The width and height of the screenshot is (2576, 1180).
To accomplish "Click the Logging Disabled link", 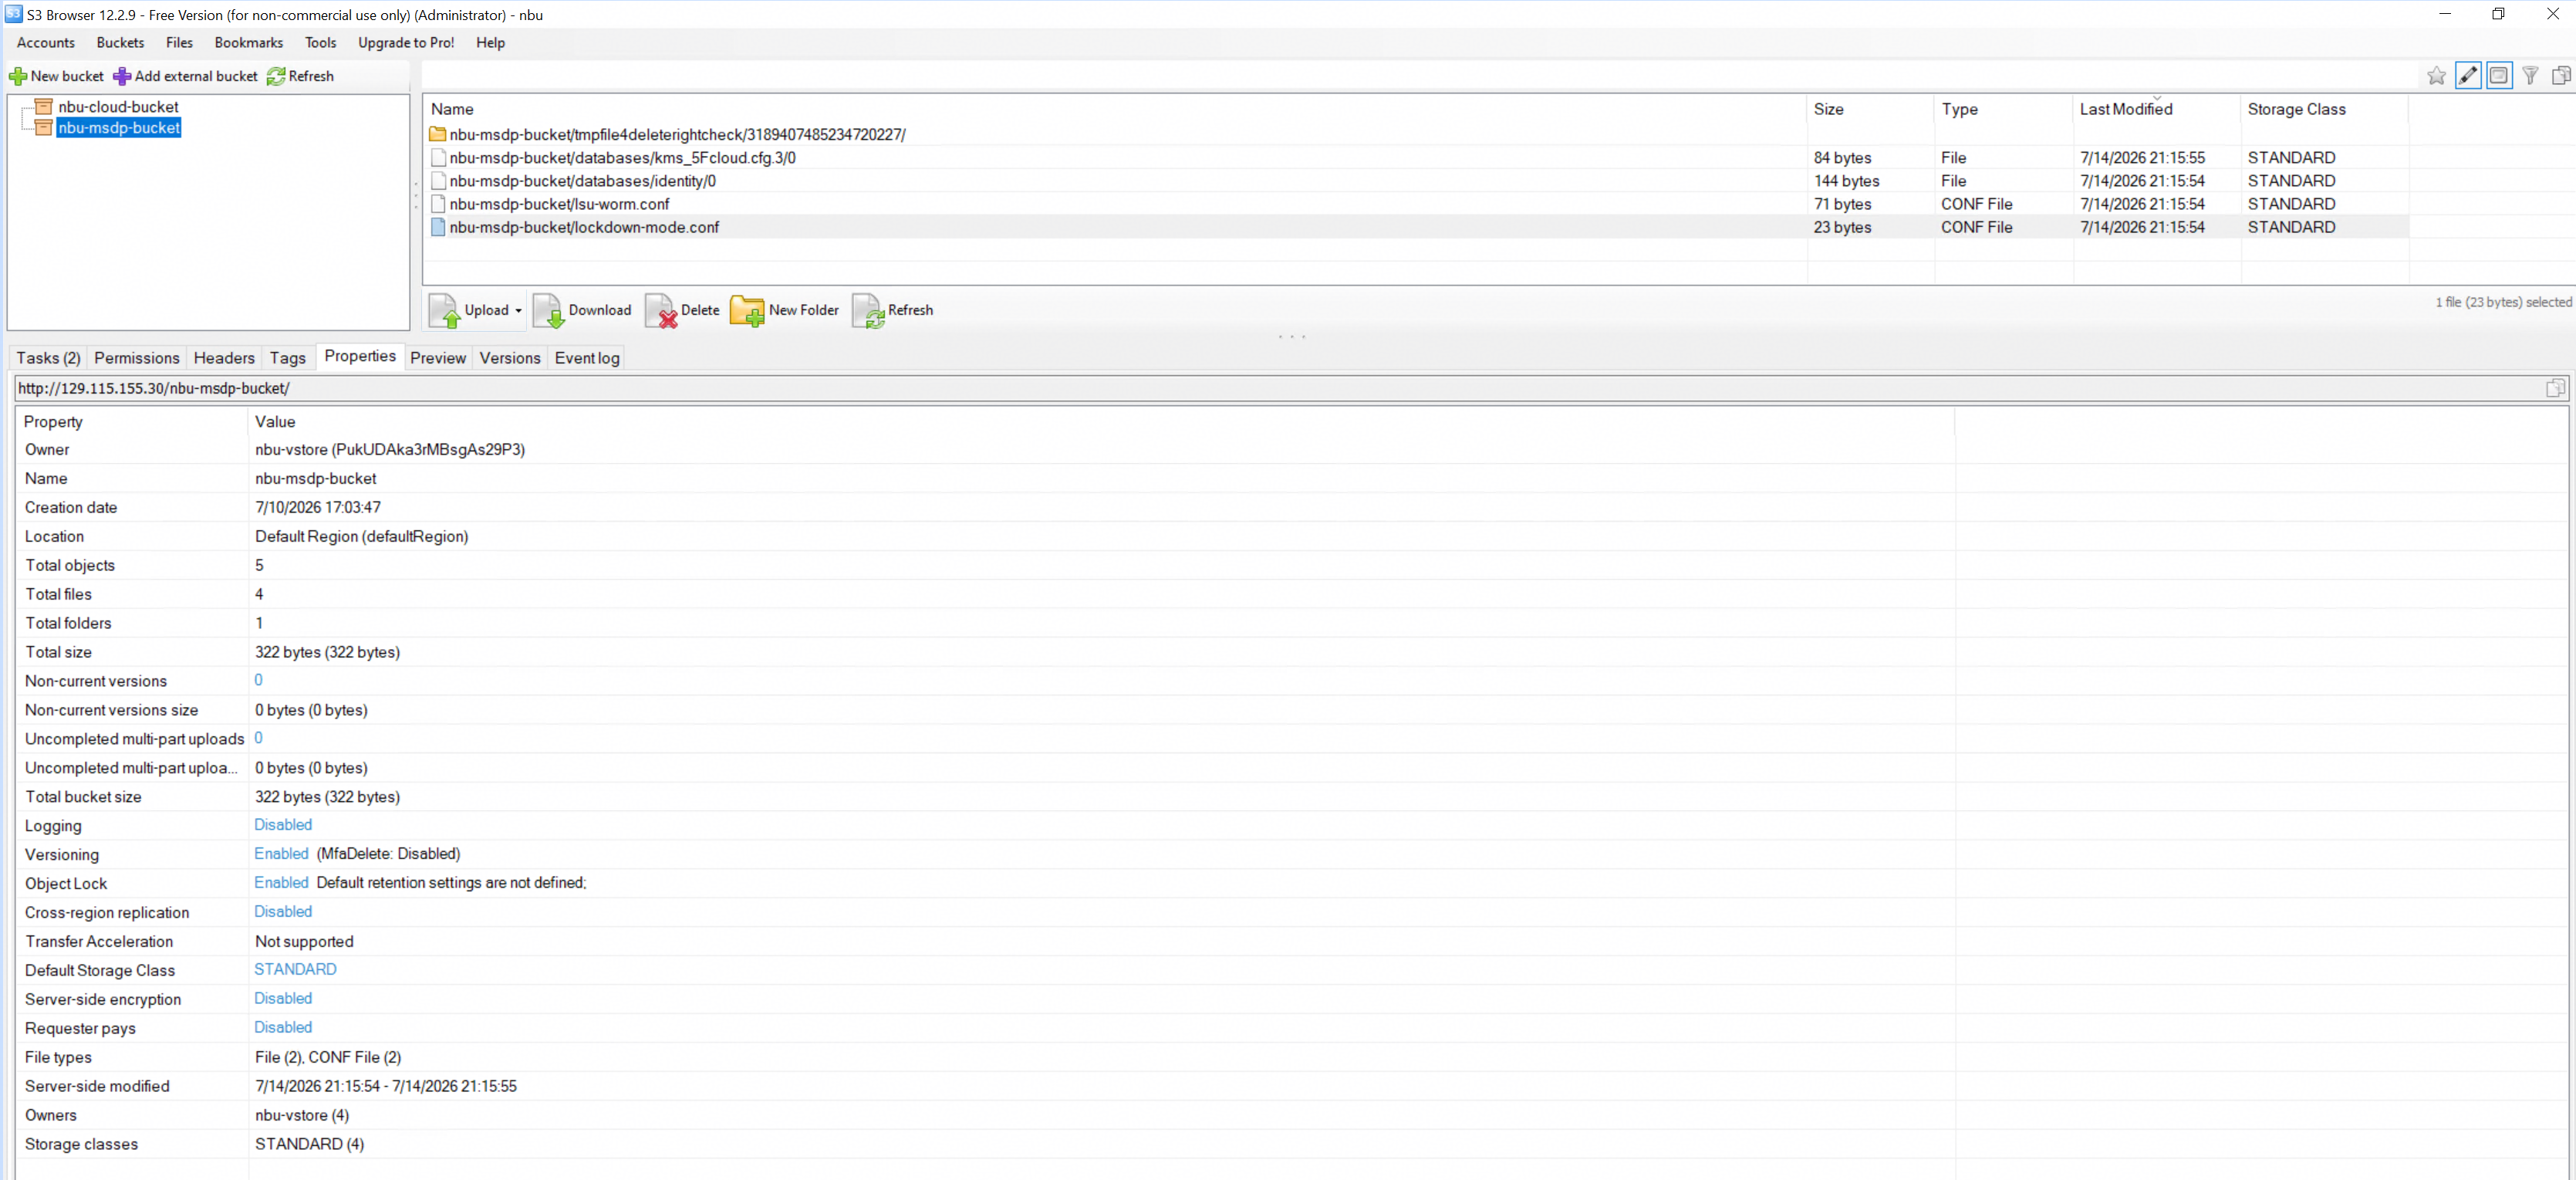I will [283, 825].
